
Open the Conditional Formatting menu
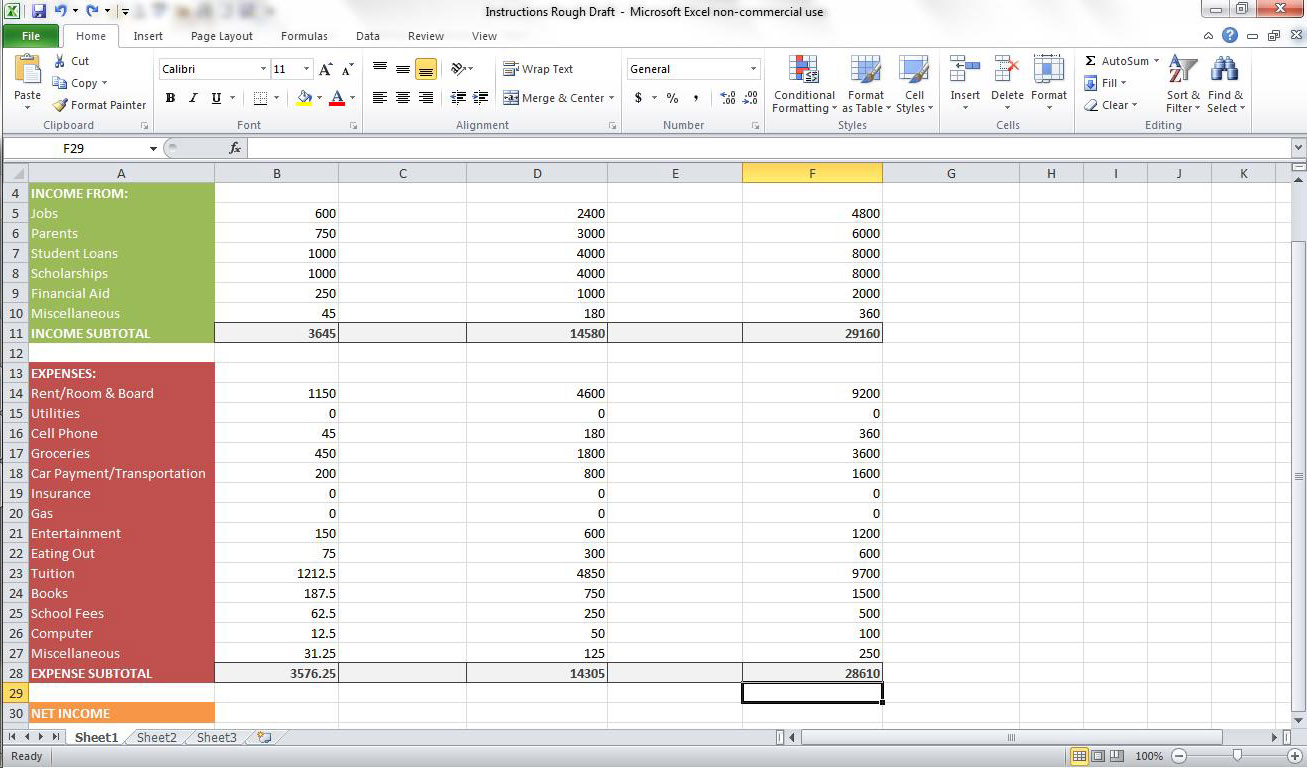tap(803, 84)
